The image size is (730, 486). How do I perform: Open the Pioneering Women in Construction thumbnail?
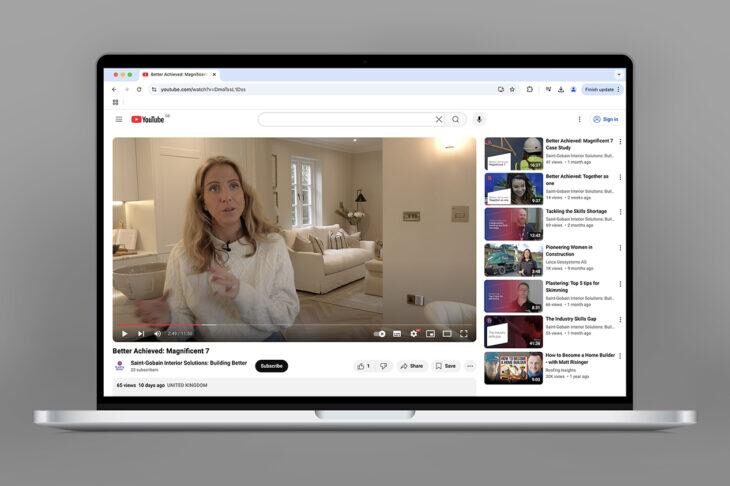(x=513, y=260)
